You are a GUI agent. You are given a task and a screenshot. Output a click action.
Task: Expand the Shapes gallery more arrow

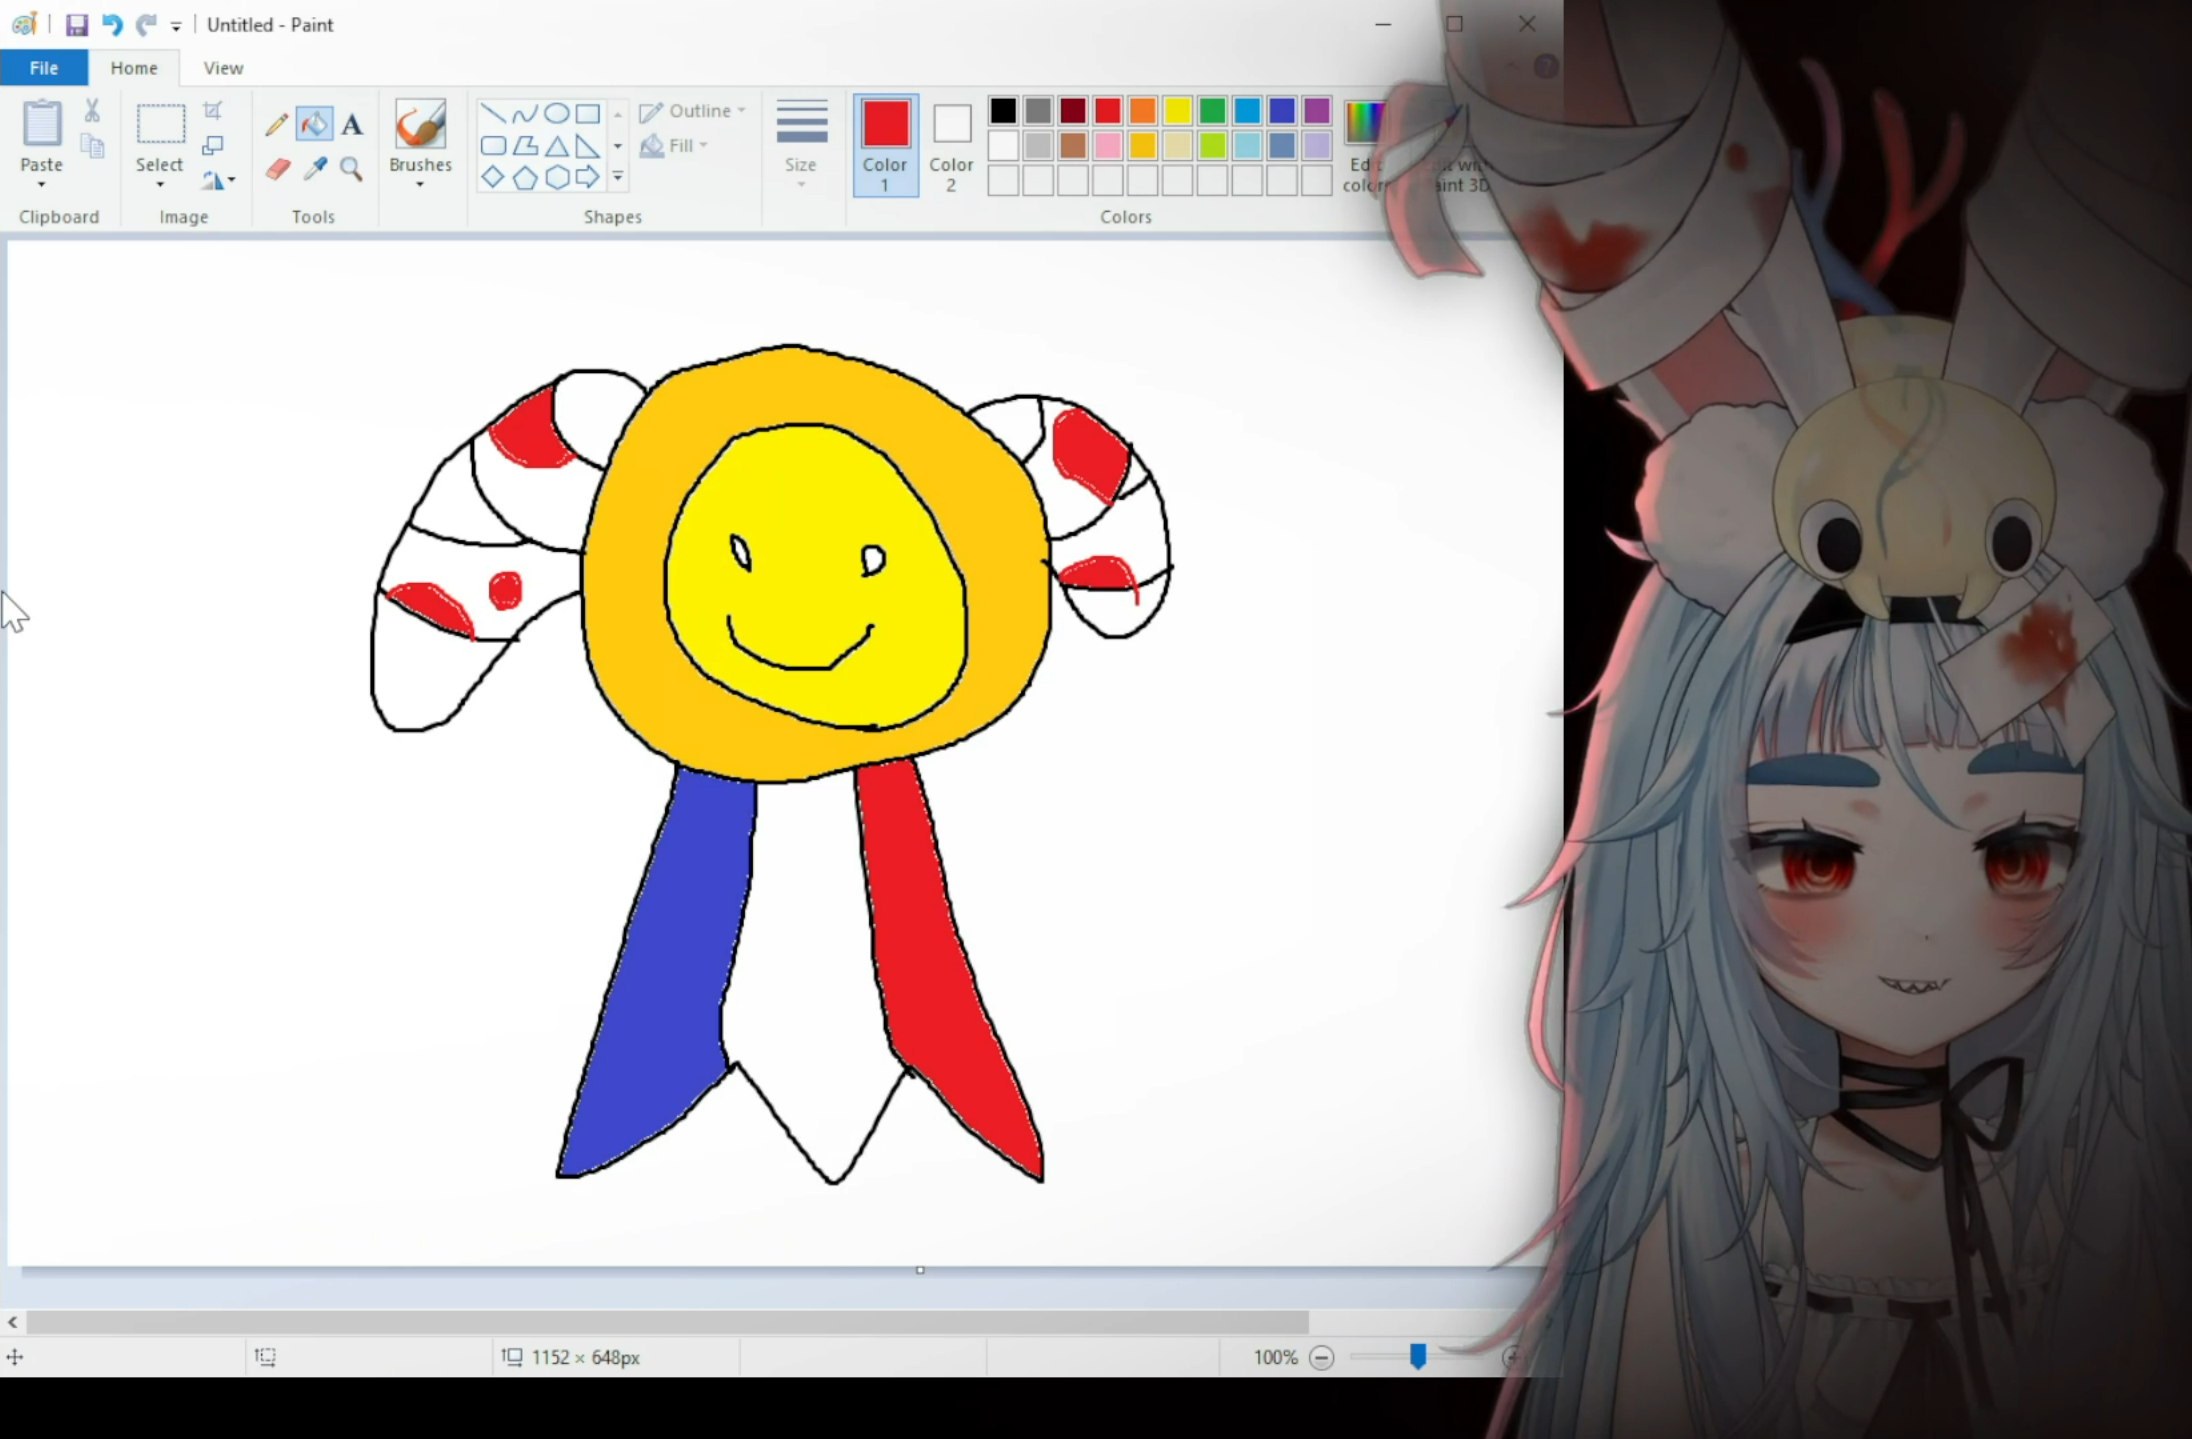coord(618,178)
